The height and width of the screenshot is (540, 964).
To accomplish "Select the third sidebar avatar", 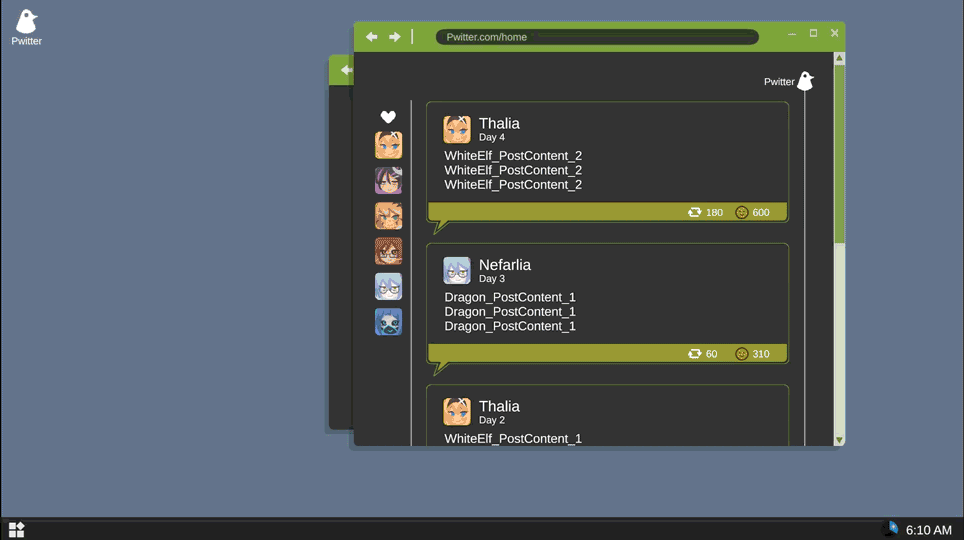I will coord(388,216).
